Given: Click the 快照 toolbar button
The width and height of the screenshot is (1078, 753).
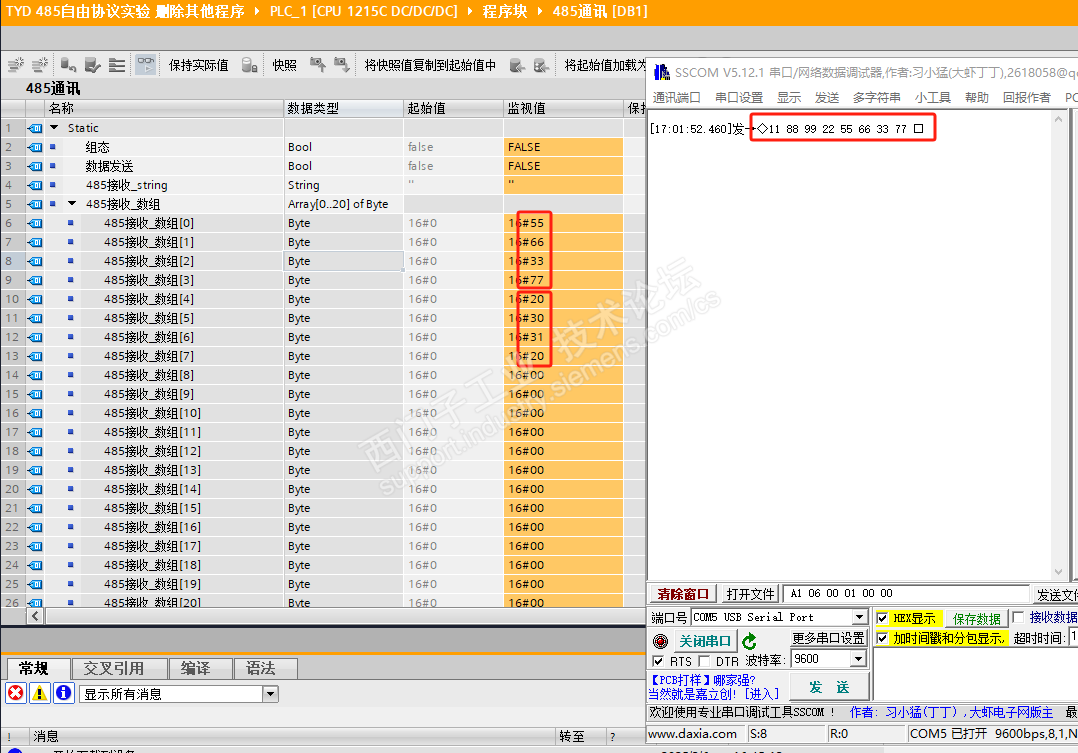Looking at the screenshot, I should [284, 65].
